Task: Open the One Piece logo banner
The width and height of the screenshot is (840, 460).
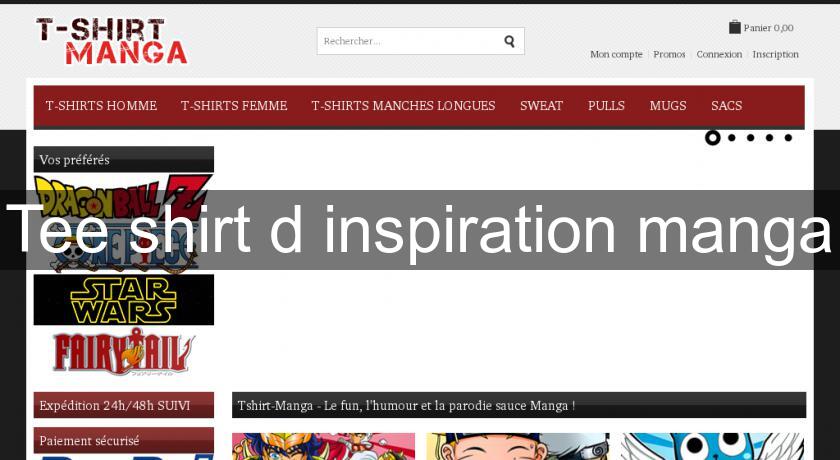Action: (x=123, y=249)
